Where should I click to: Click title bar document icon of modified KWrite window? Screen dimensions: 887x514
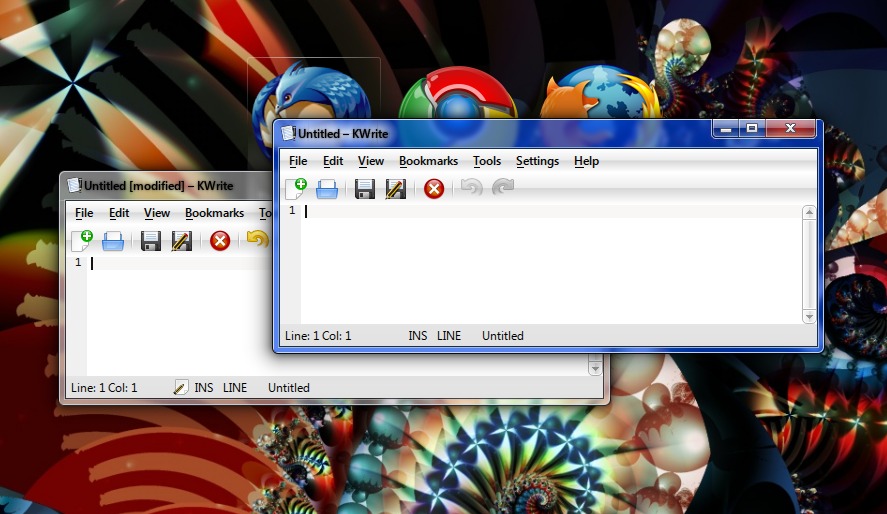coord(74,185)
